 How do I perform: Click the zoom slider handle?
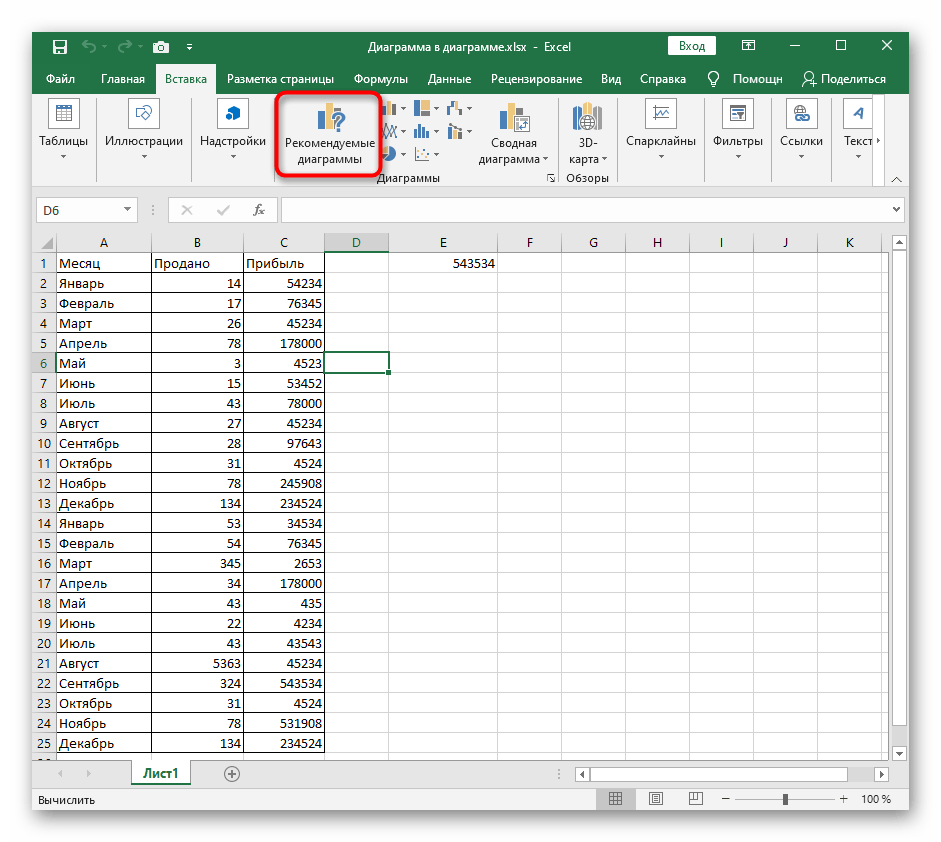(x=785, y=799)
